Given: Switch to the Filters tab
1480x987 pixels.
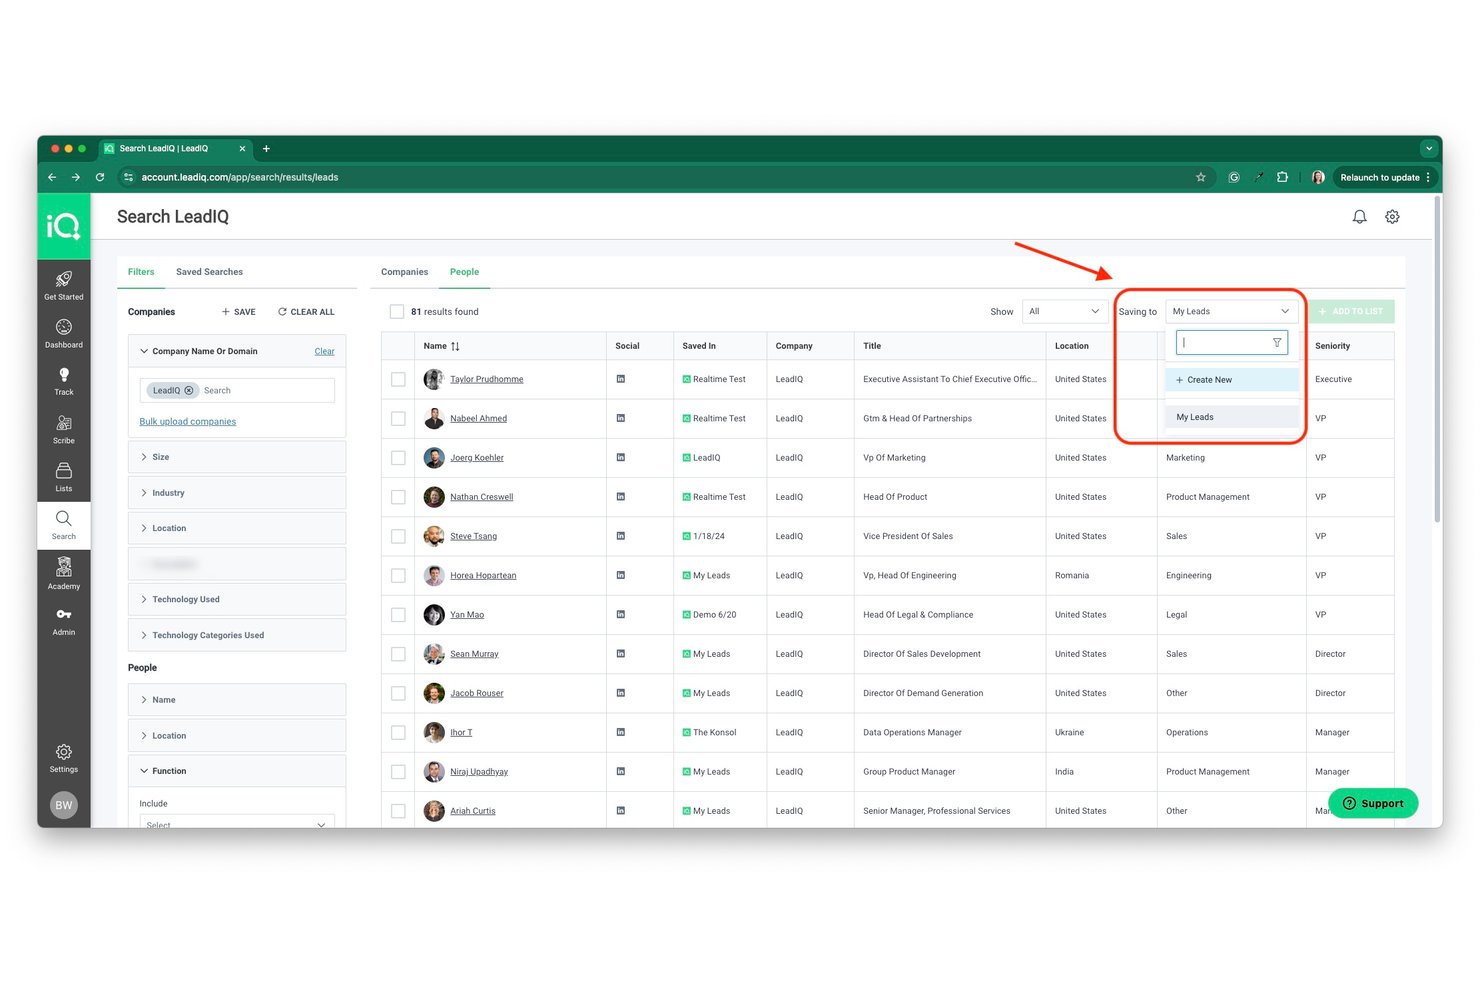Looking at the screenshot, I should 141,272.
